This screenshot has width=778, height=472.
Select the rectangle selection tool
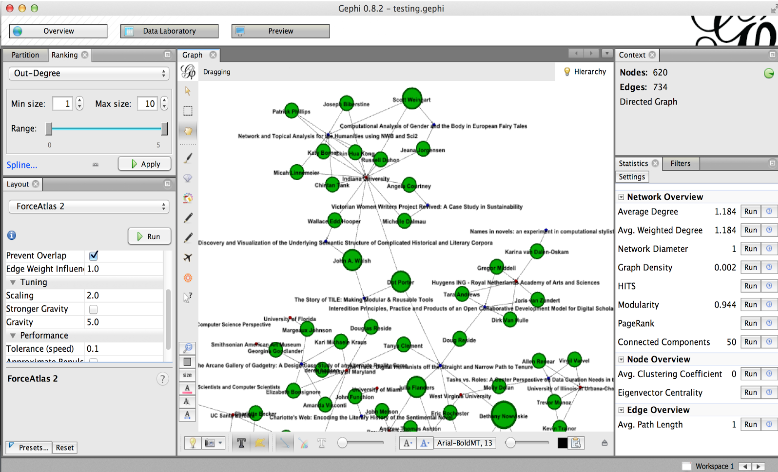pyautogui.click(x=188, y=111)
